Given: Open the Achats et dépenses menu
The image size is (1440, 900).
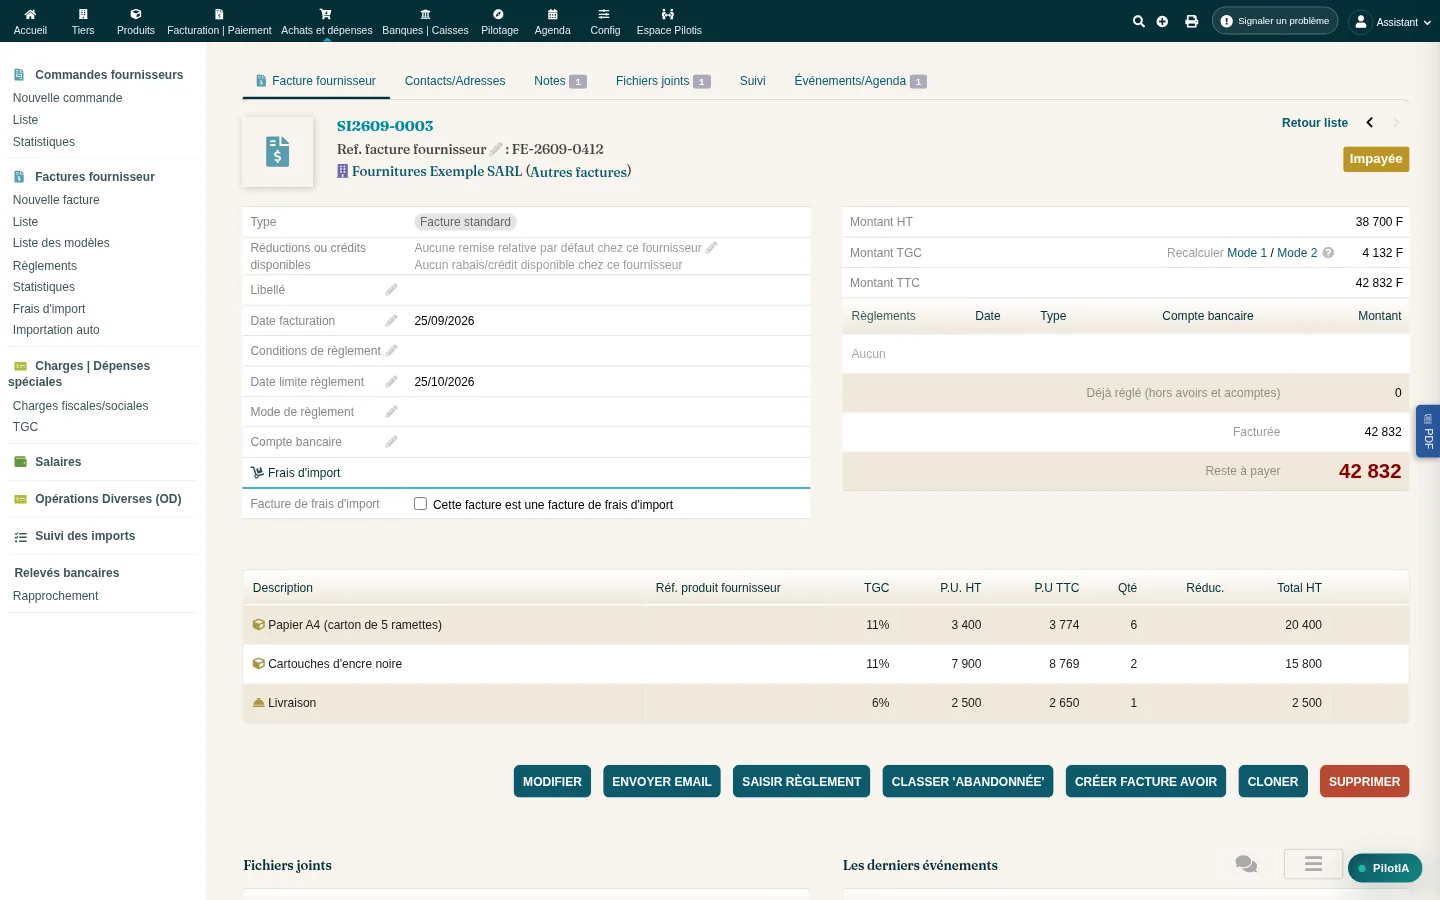Looking at the screenshot, I should click(326, 21).
